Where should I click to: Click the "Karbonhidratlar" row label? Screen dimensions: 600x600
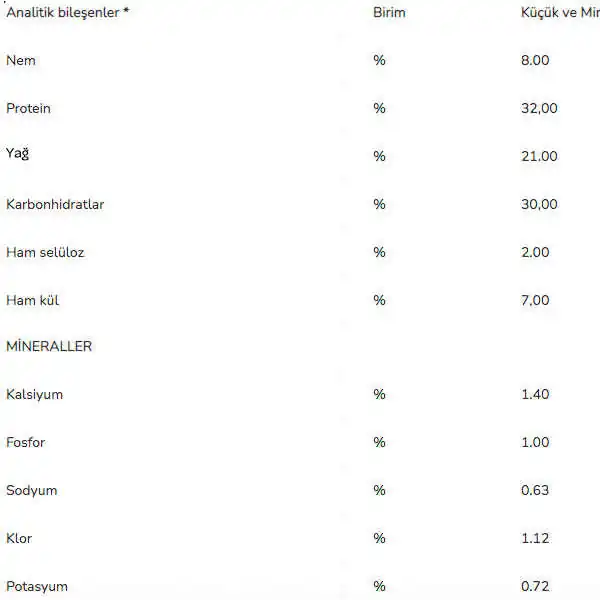tap(55, 204)
